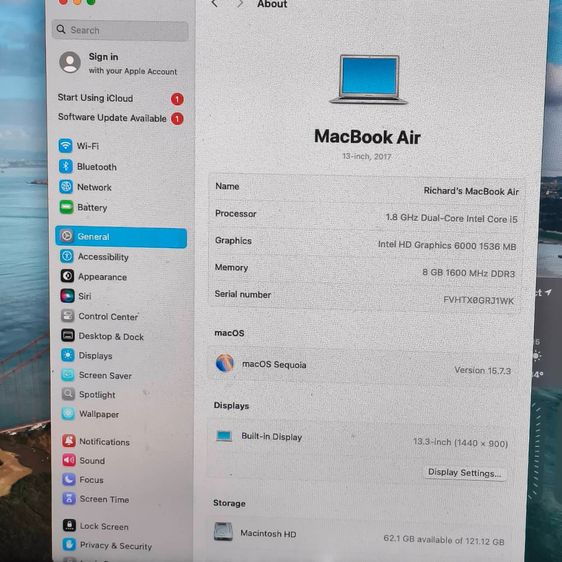562x562 pixels.
Task: Click the serial number FVHTX0GRJ1WK
Action: pyautogui.click(x=478, y=300)
